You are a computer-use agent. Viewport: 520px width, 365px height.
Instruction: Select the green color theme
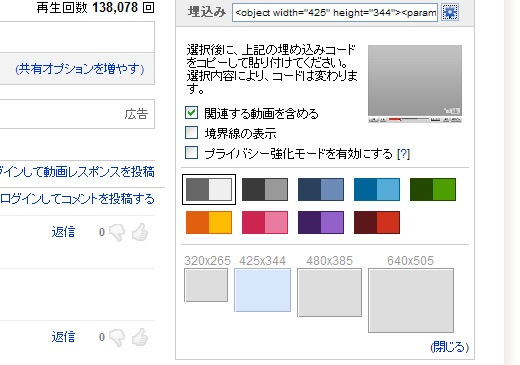(433, 189)
